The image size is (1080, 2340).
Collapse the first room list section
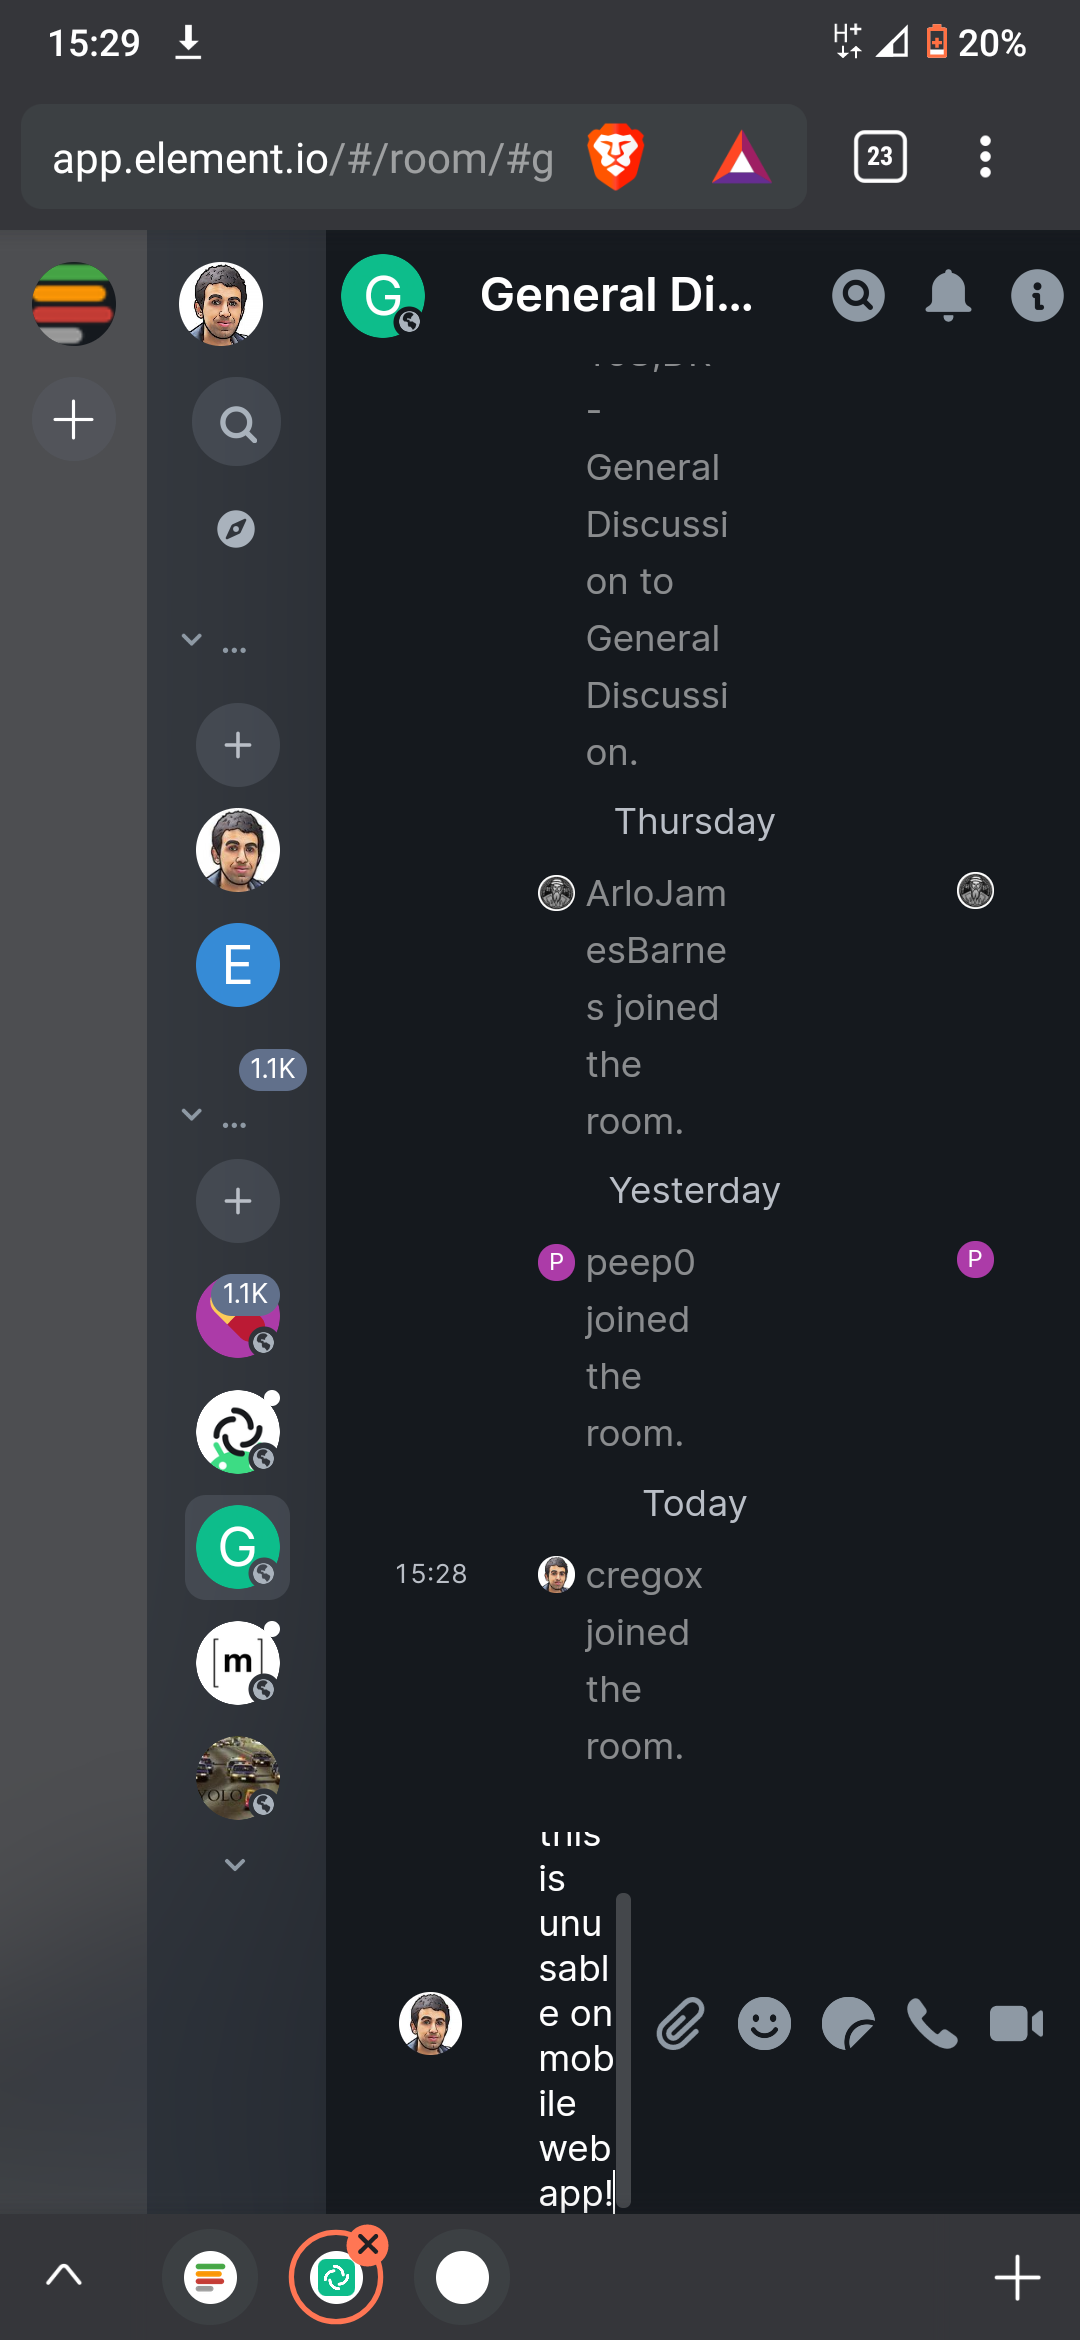pyautogui.click(x=192, y=640)
